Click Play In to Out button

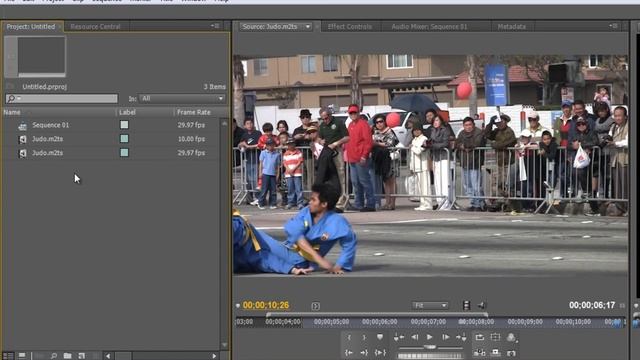coord(380,353)
